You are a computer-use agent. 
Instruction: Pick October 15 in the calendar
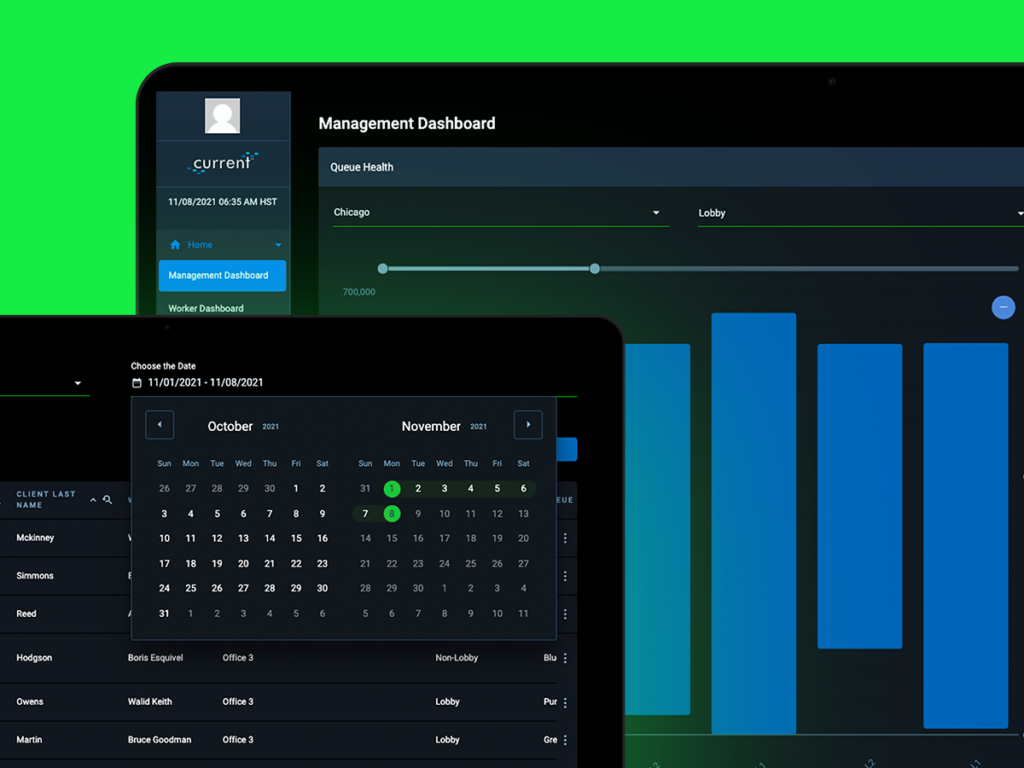296,539
